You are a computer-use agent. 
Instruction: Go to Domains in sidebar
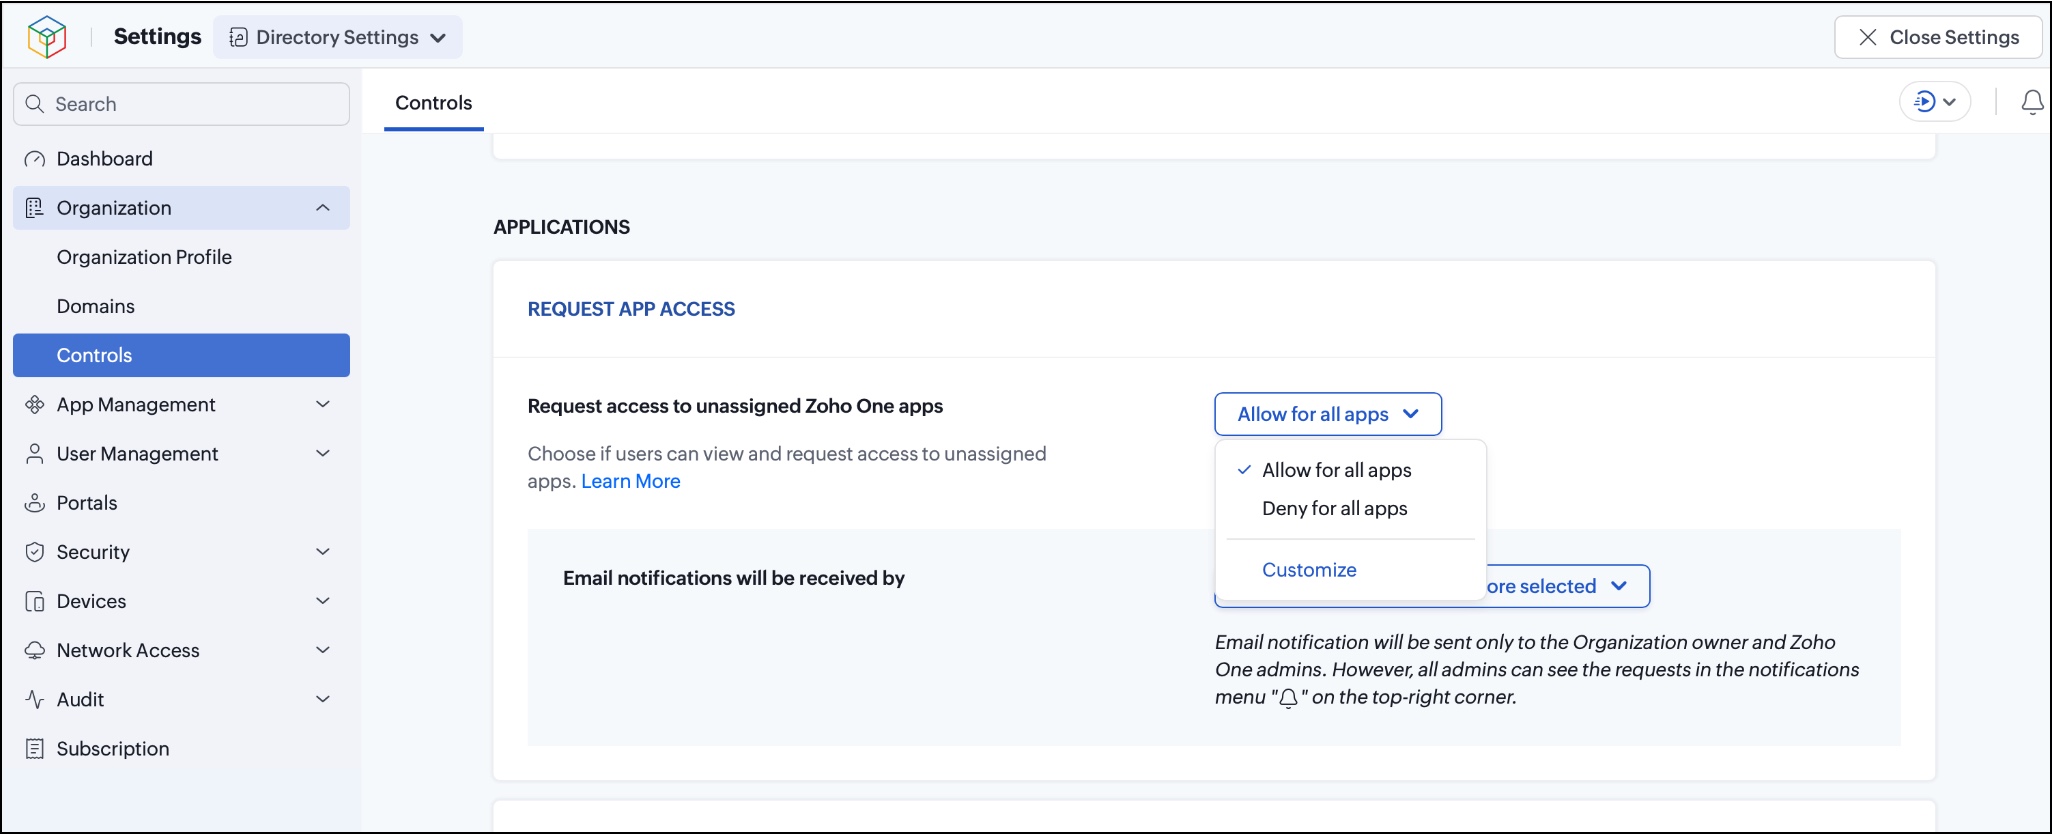click(96, 306)
